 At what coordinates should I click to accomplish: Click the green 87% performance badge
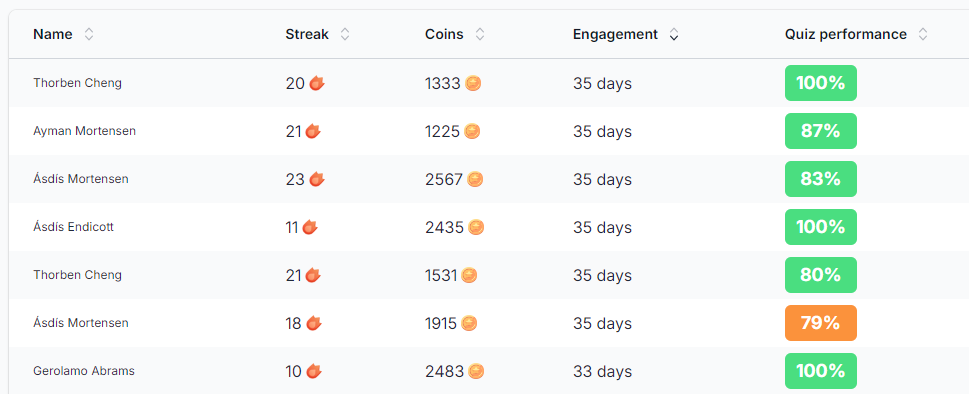[821, 131]
